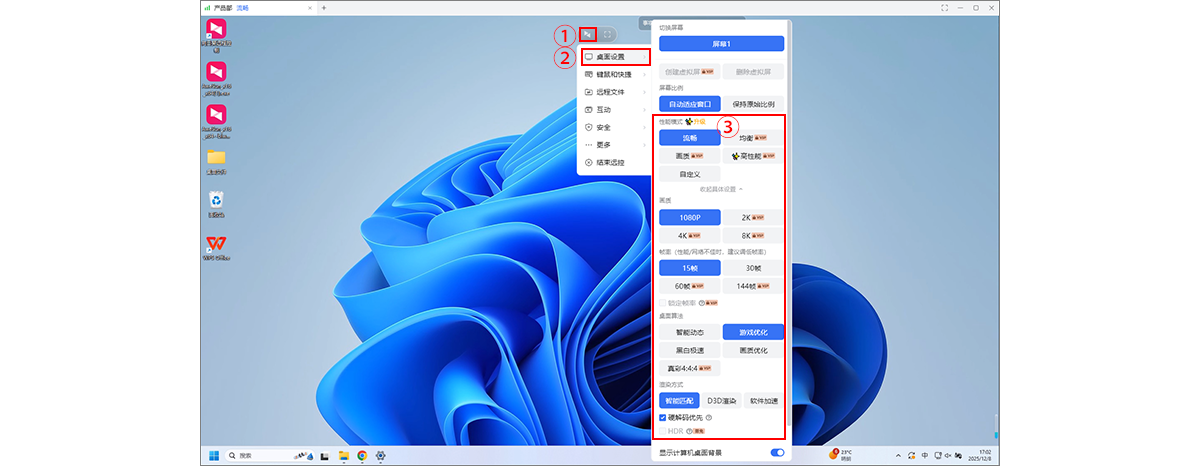Viewport: 1200px width, 466px height.
Task: Select 高性能 performance mode
Action: 753,156
